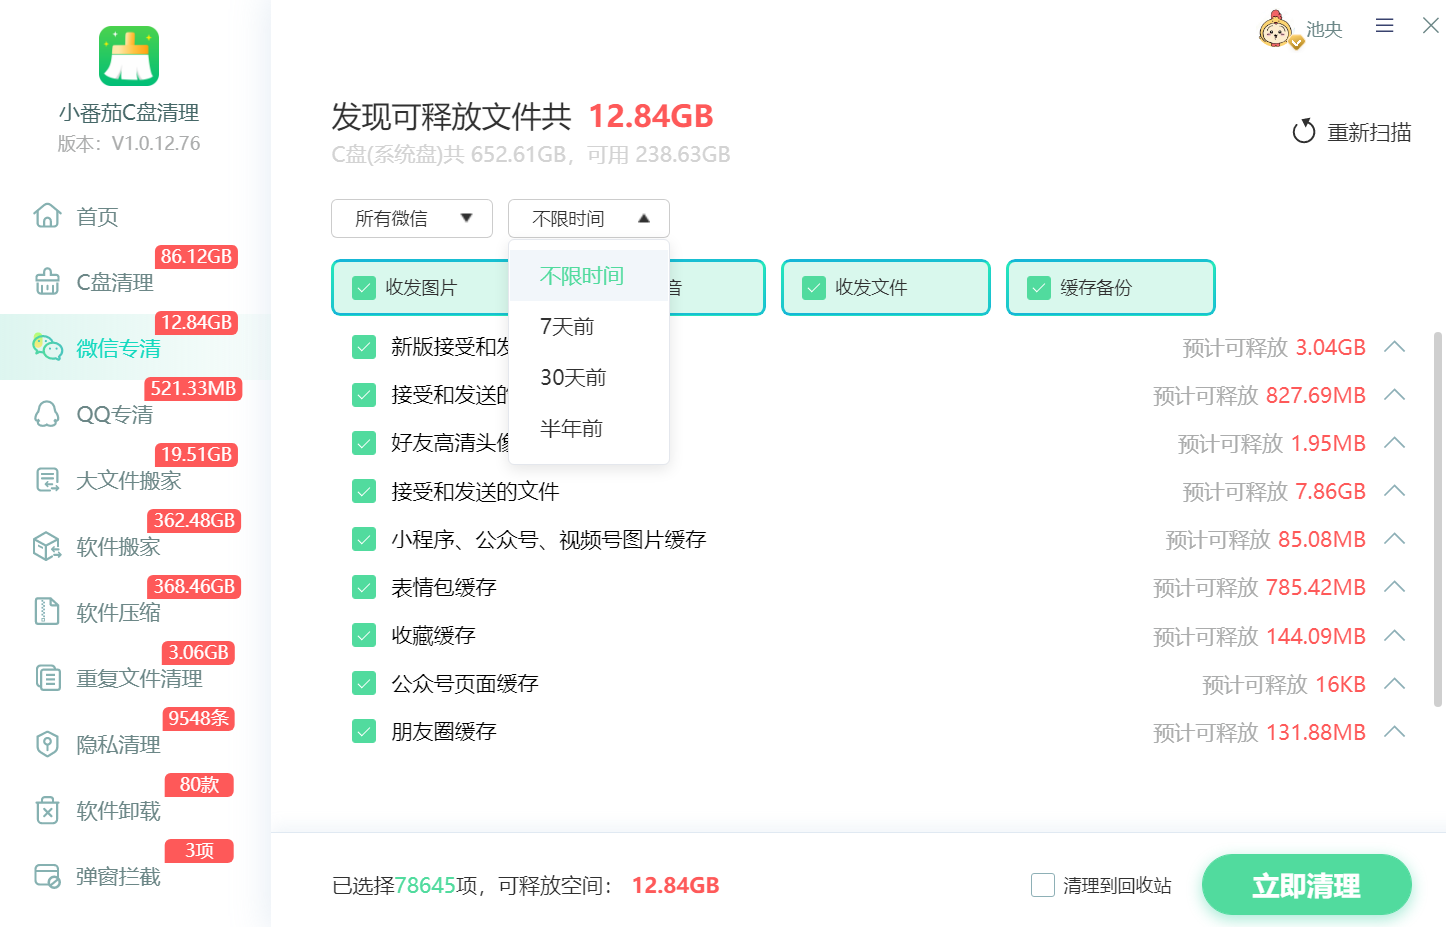Collapse the 不限时间 dropdown
This screenshot has height=927, width=1446.
589,218
